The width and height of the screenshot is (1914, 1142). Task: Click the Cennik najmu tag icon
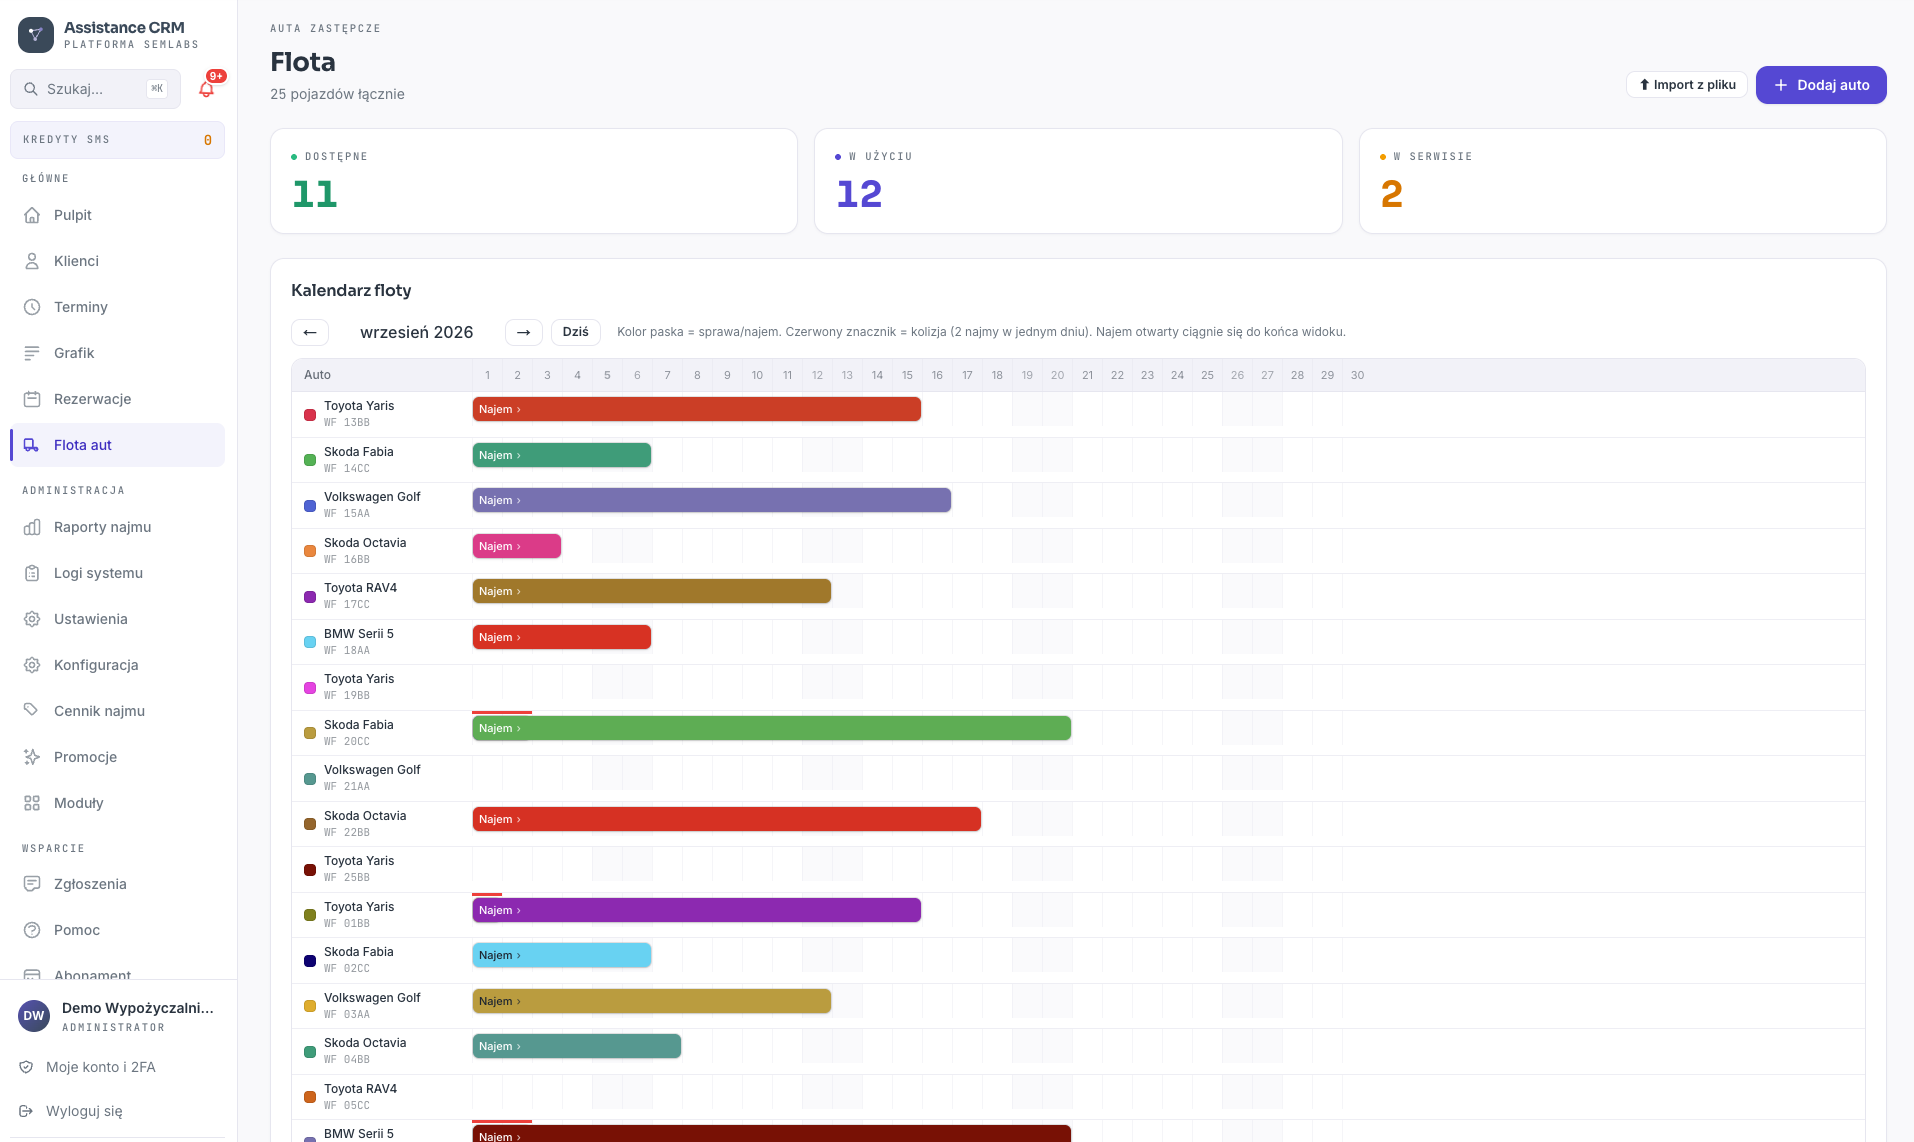pyautogui.click(x=32, y=711)
